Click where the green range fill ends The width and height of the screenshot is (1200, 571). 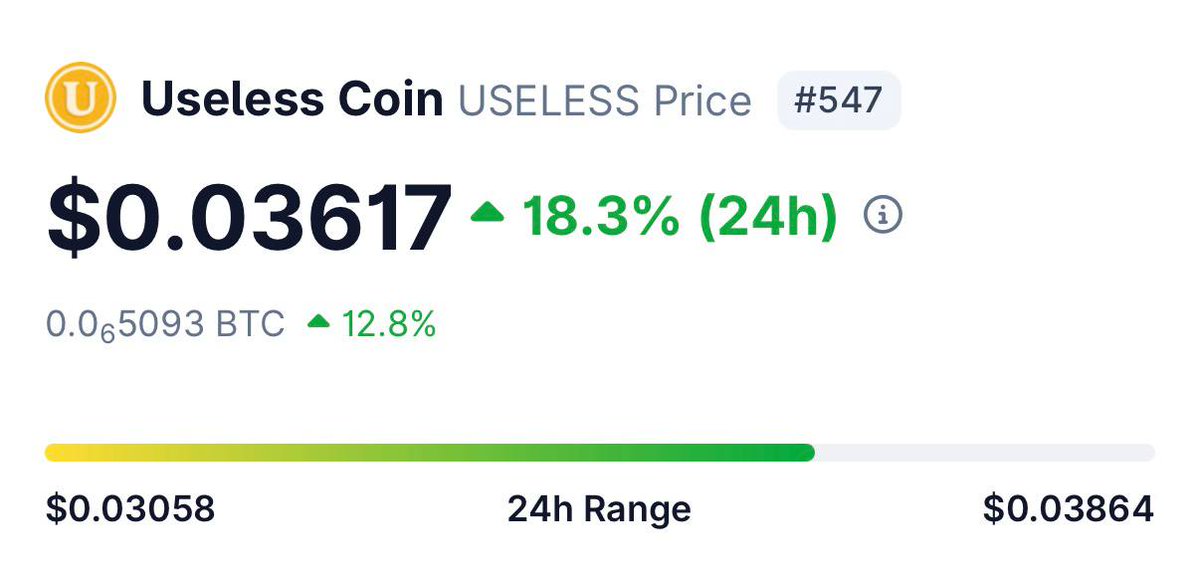point(810,453)
